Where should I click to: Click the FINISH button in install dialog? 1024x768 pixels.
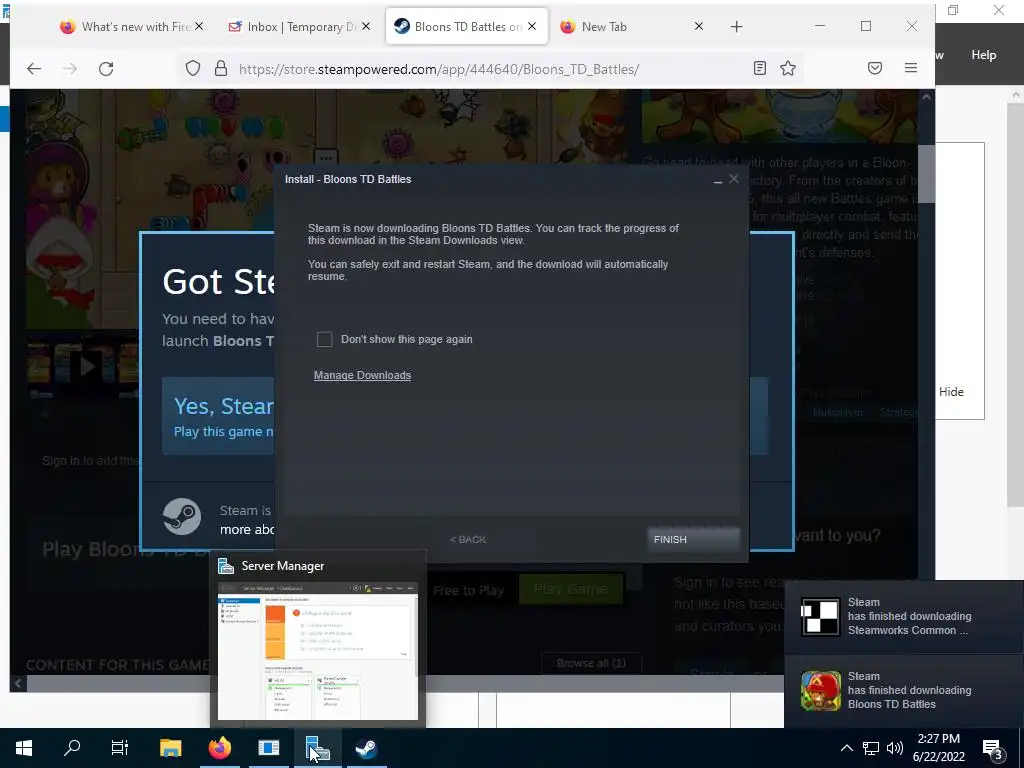click(x=694, y=539)
